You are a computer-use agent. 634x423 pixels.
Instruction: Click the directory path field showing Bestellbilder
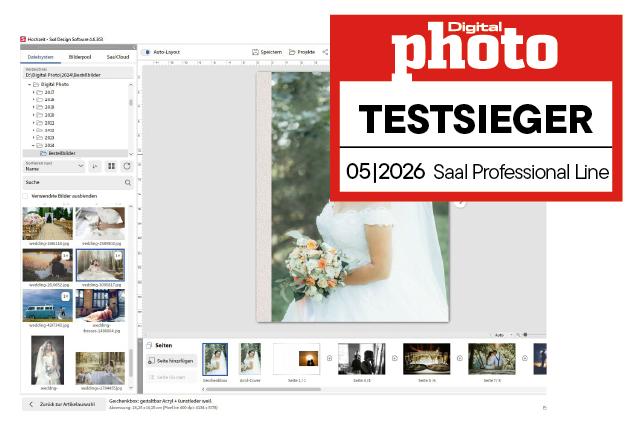(78, 75)
